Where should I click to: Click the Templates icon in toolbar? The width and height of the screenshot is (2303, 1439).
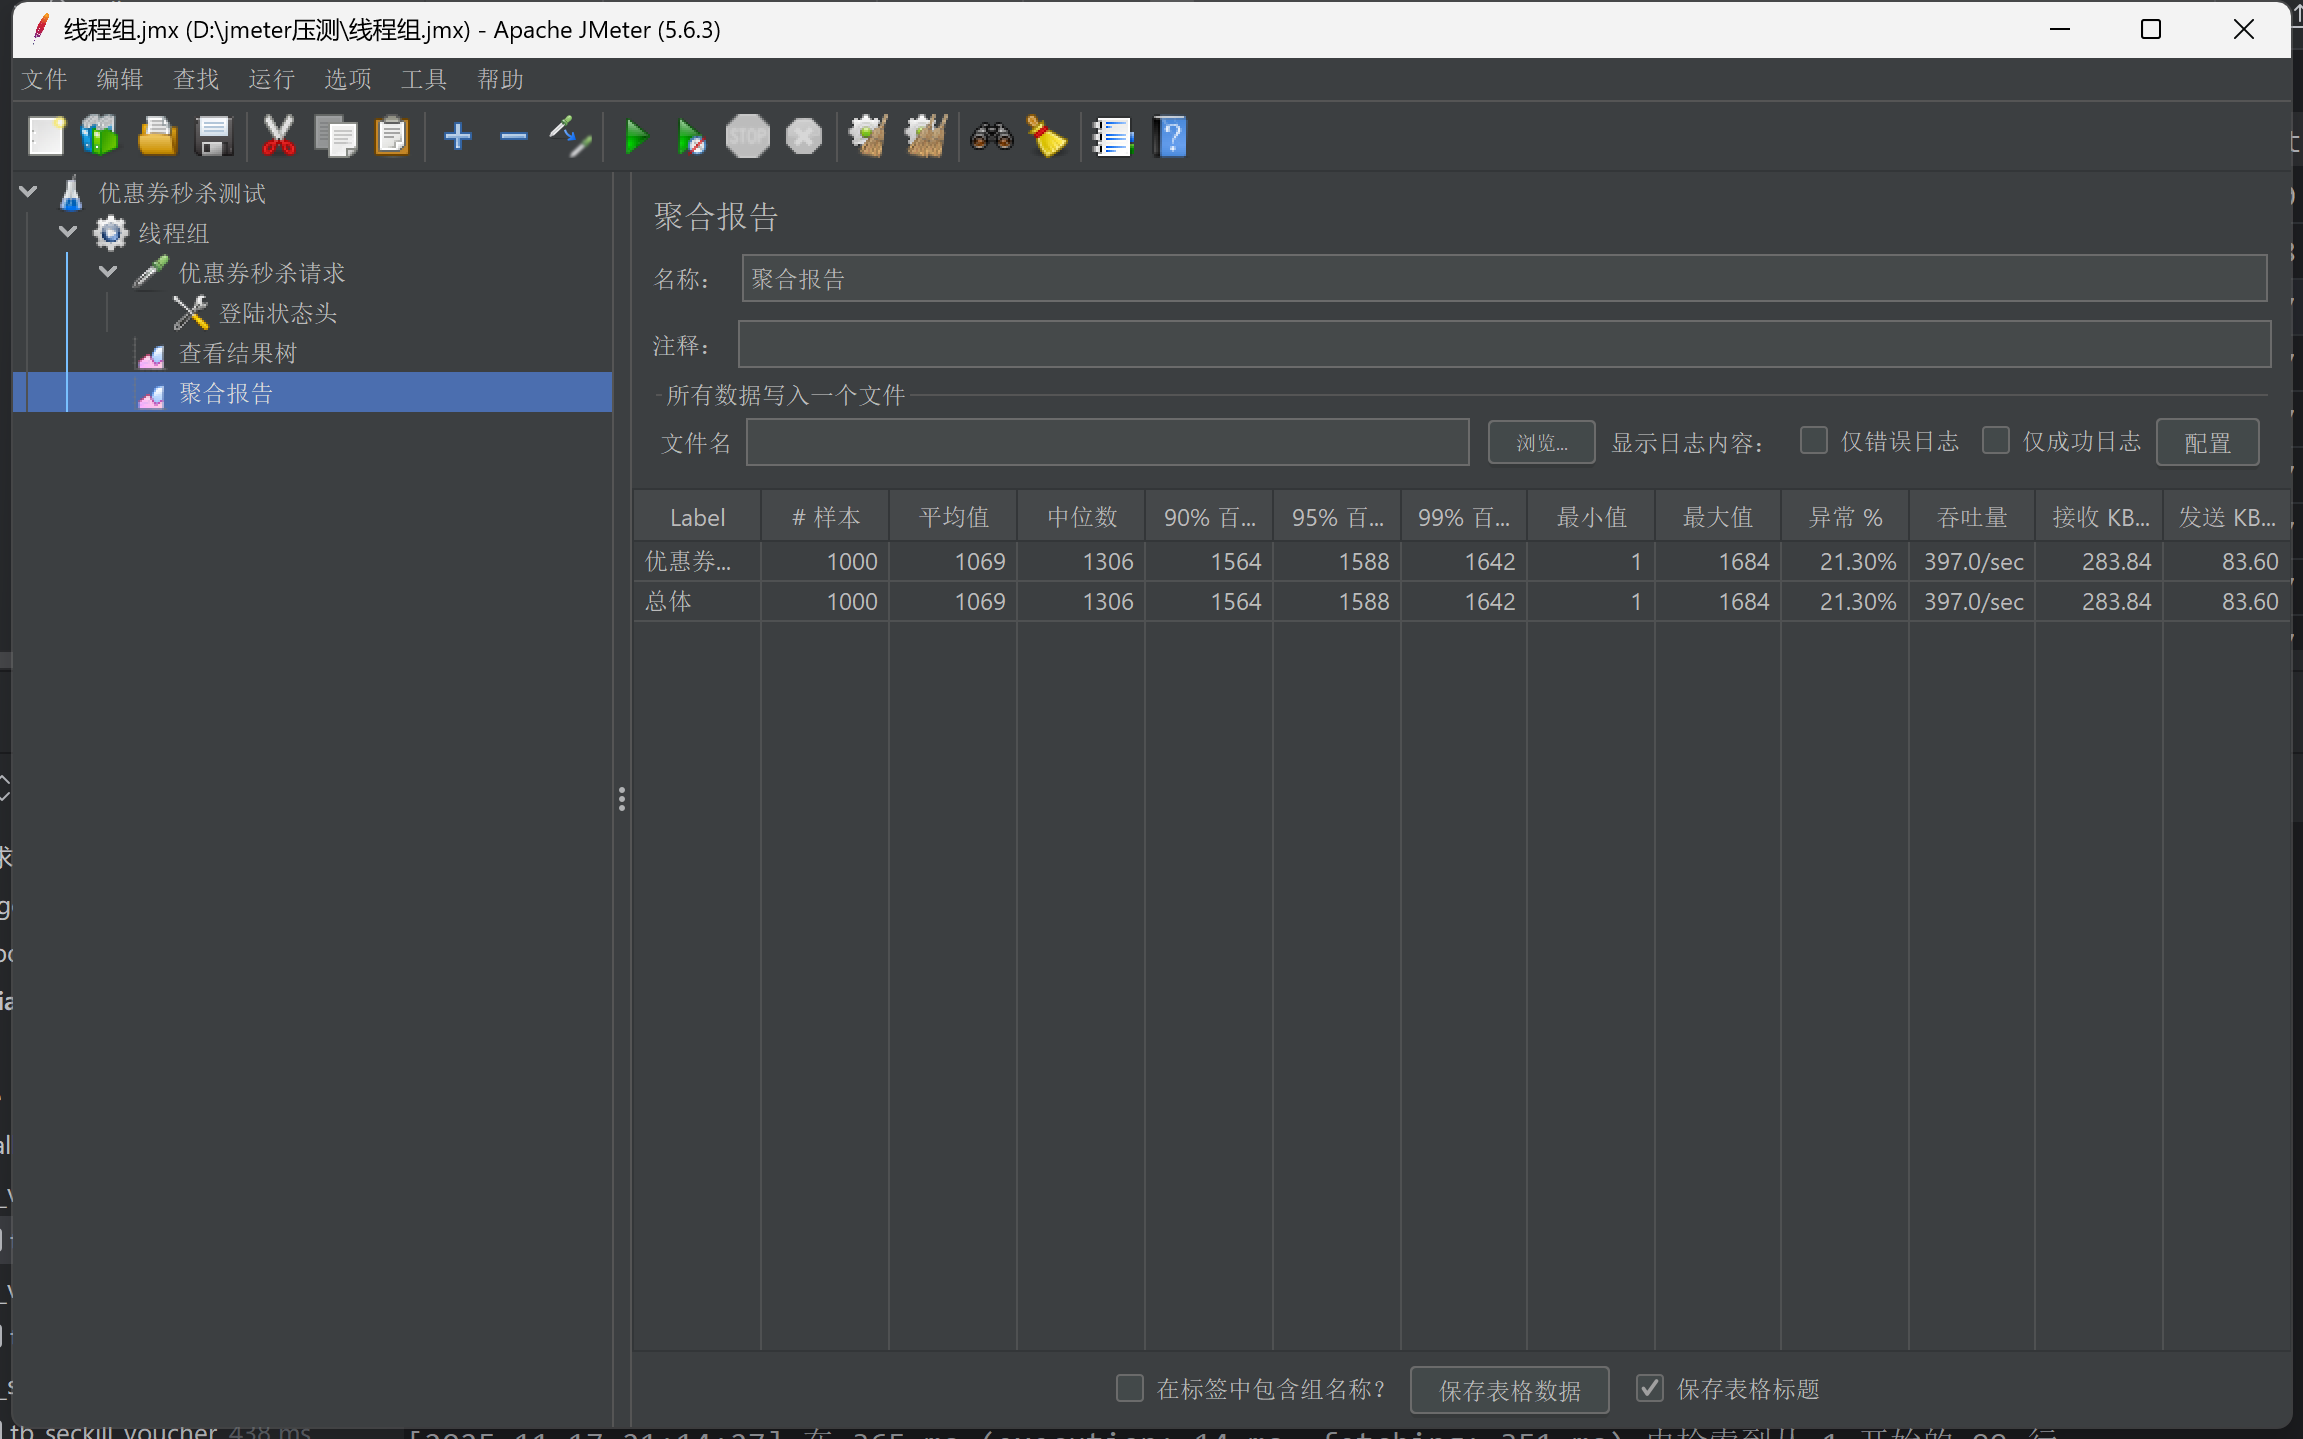pos(100,137)
